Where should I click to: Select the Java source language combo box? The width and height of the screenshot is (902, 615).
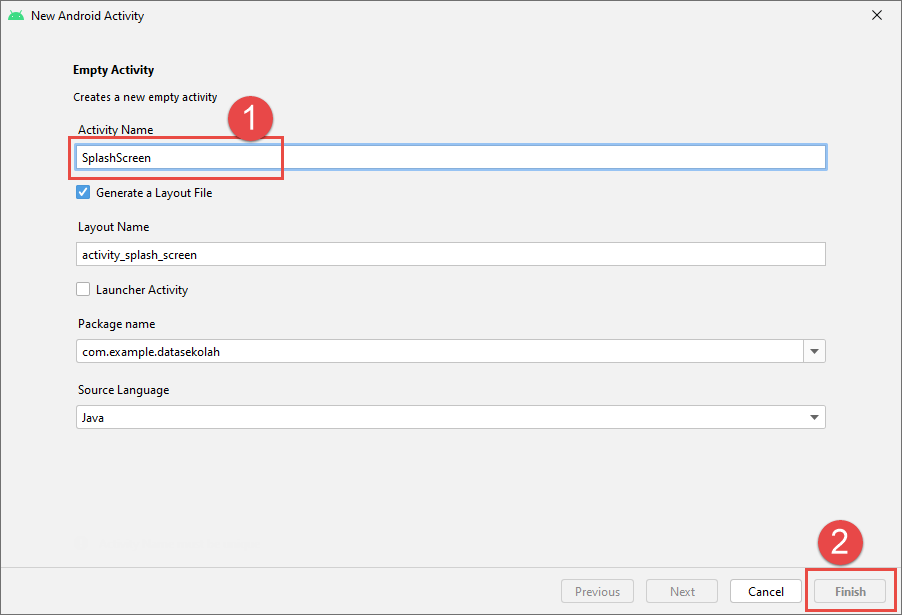[440, 418]
